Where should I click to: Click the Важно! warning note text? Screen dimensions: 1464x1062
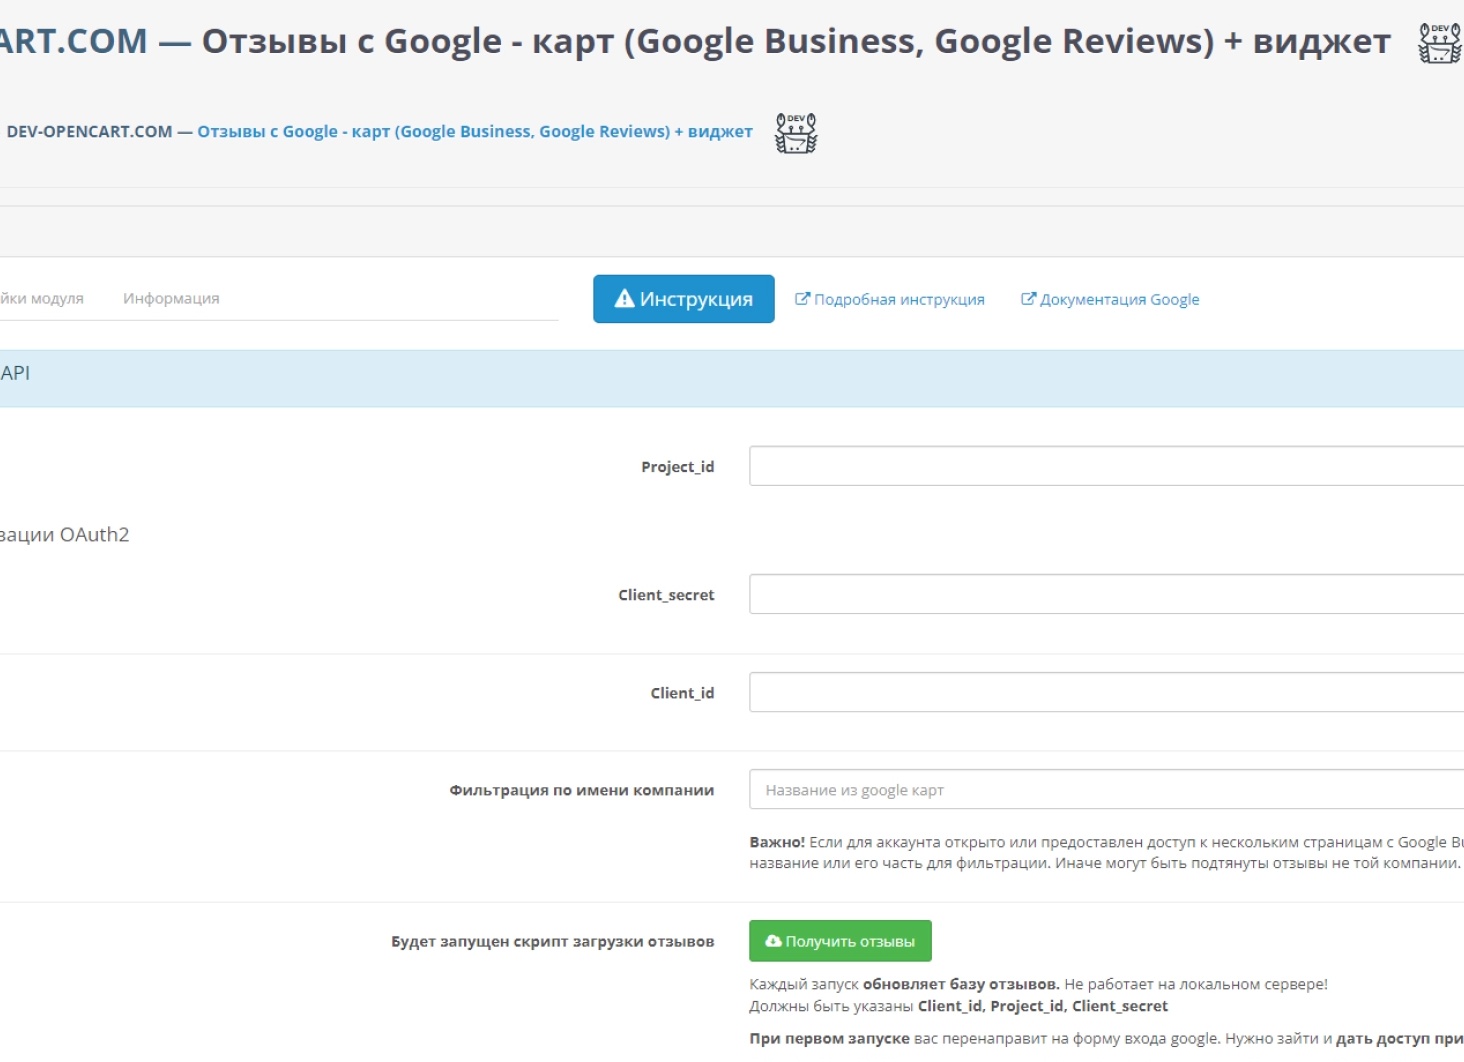coord(1106,852)
